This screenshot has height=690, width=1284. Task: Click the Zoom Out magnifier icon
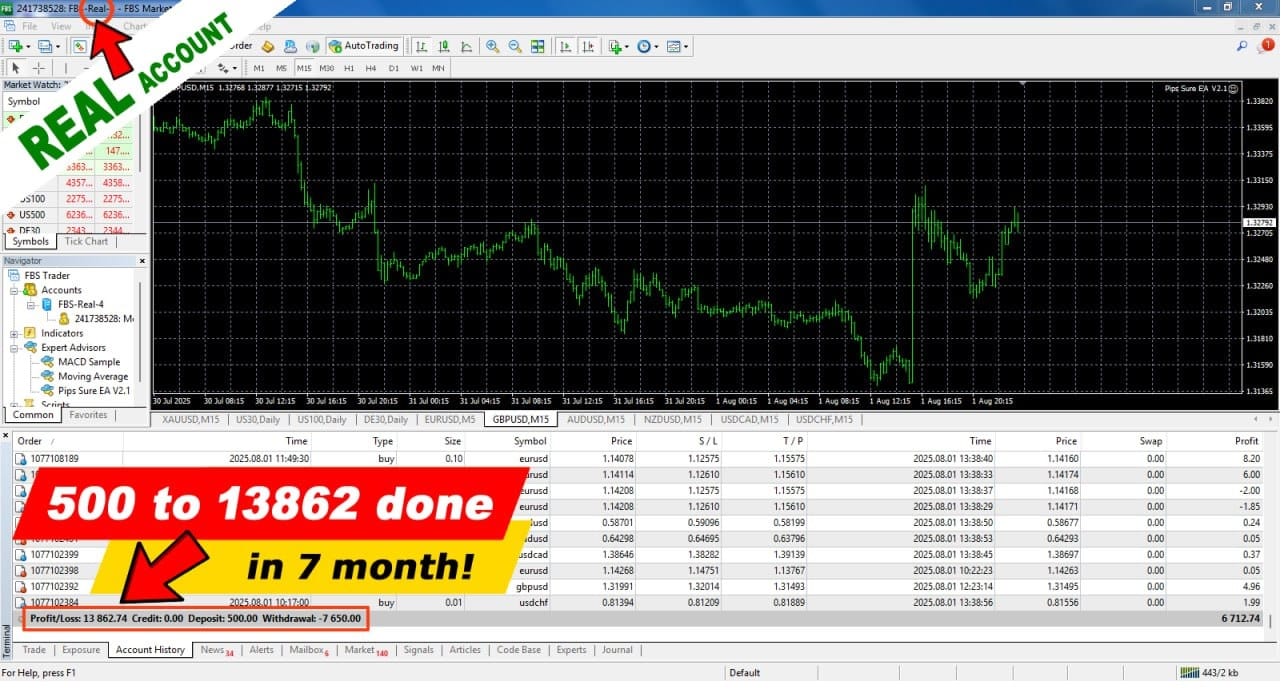tap(515, 46)
